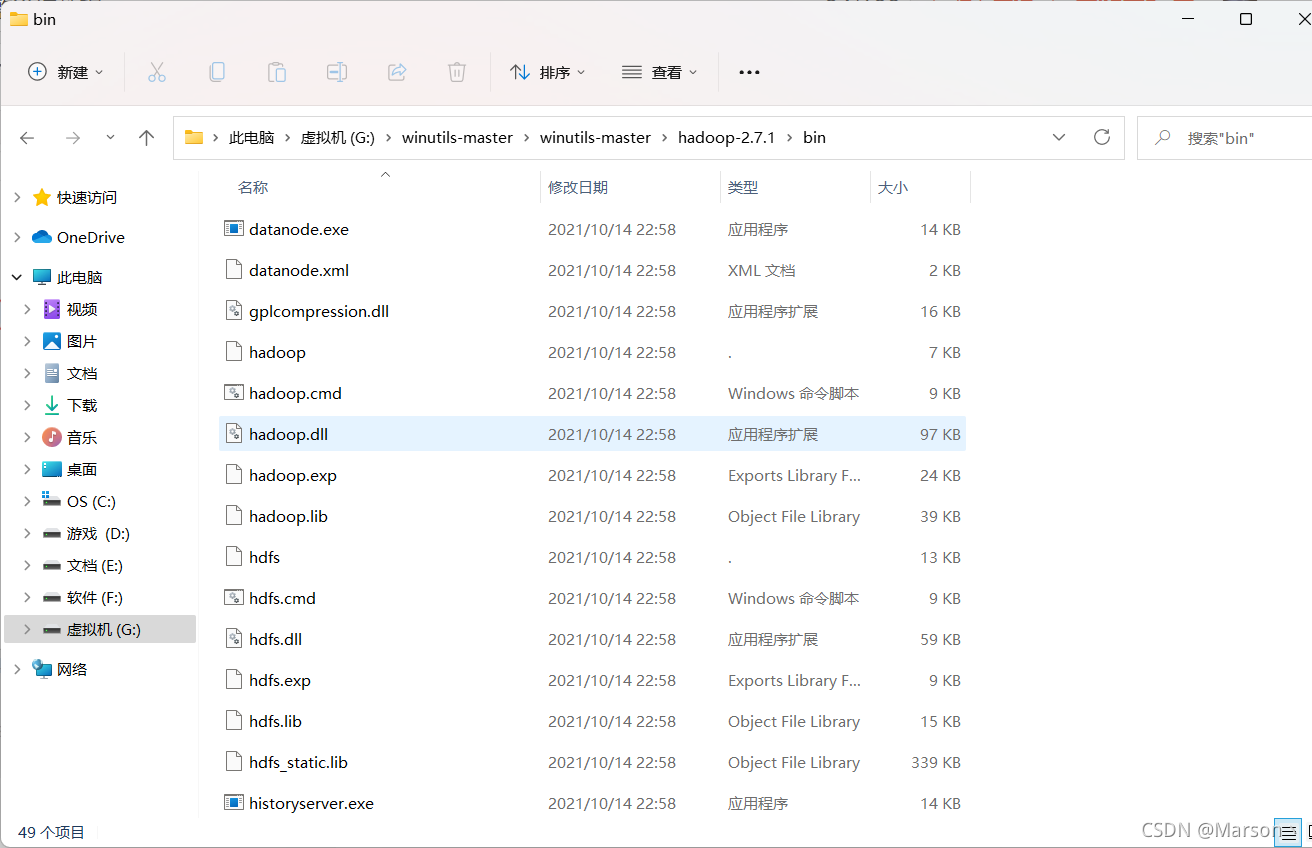1312x848 pixels.
Task: Click the hdfs.cmd file icon
Action: [233, 598]
